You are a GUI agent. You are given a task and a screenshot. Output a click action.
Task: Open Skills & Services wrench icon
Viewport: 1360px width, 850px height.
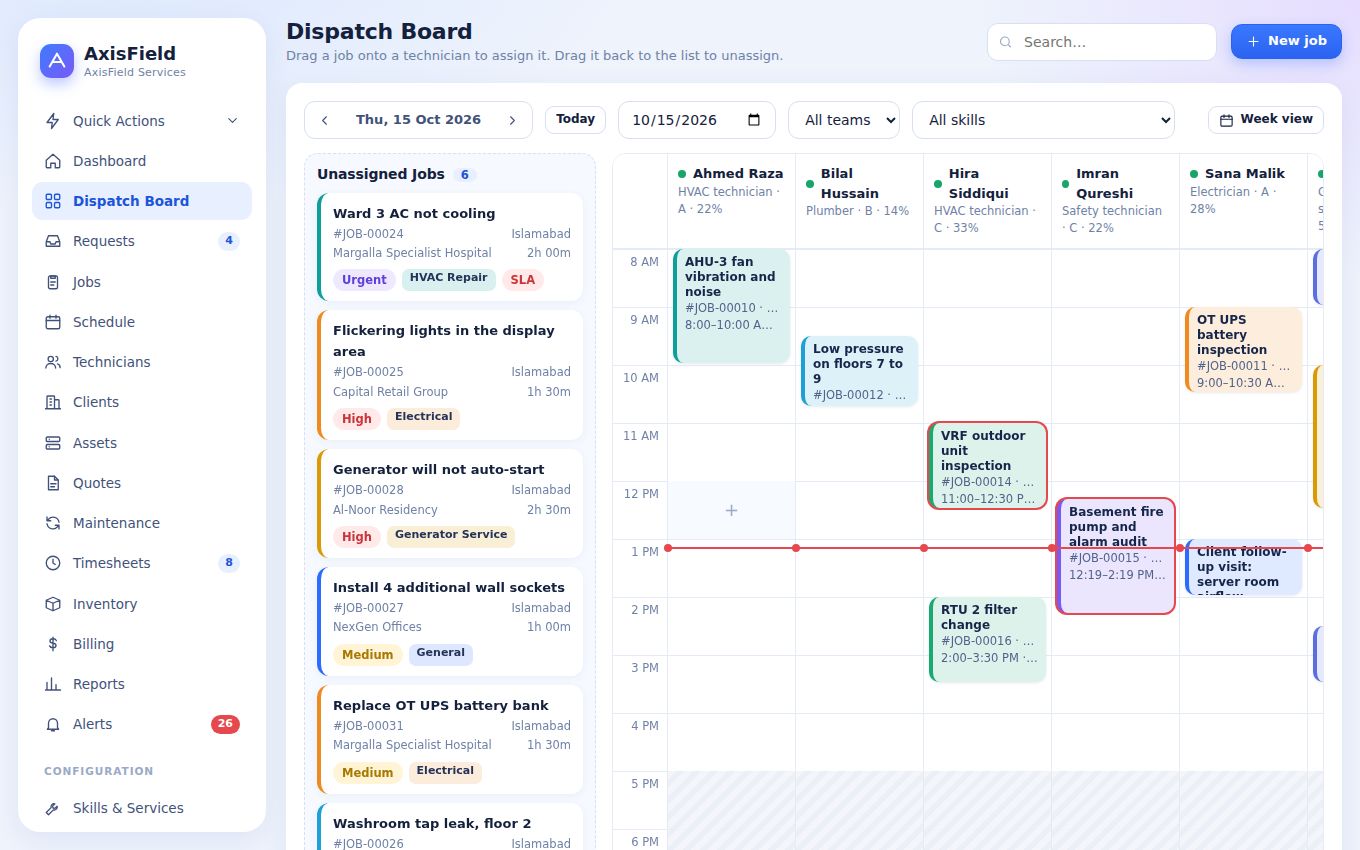click(53, 808)
